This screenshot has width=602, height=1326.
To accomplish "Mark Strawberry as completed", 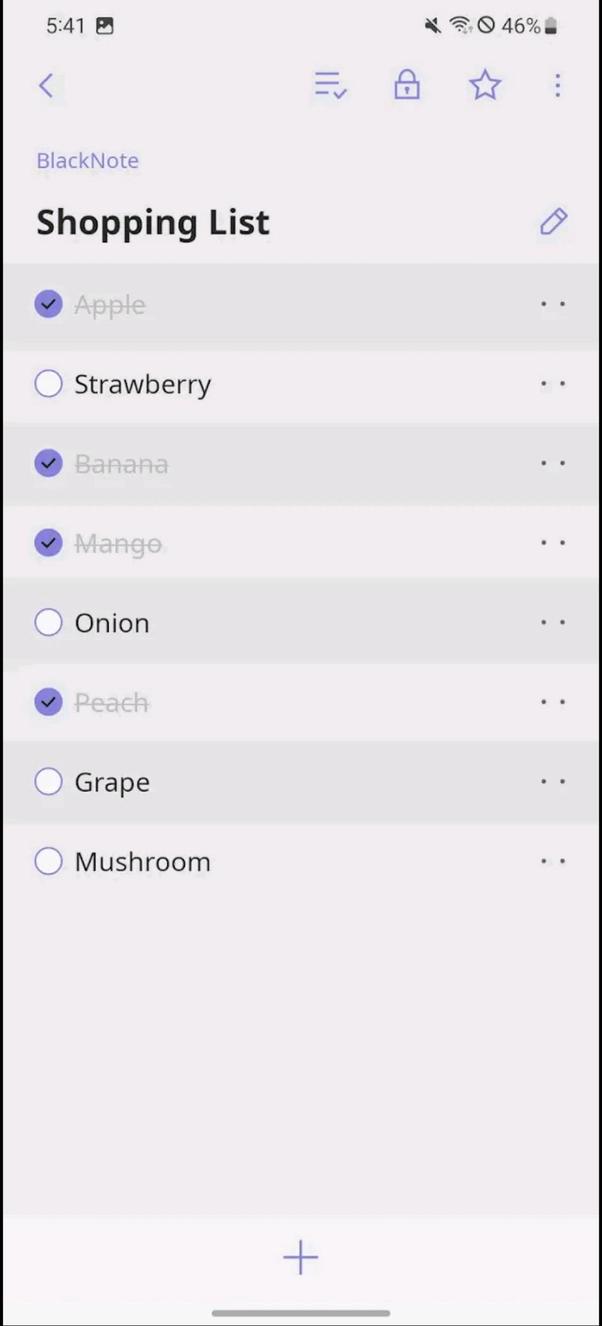I will click(x=48, y=383).
